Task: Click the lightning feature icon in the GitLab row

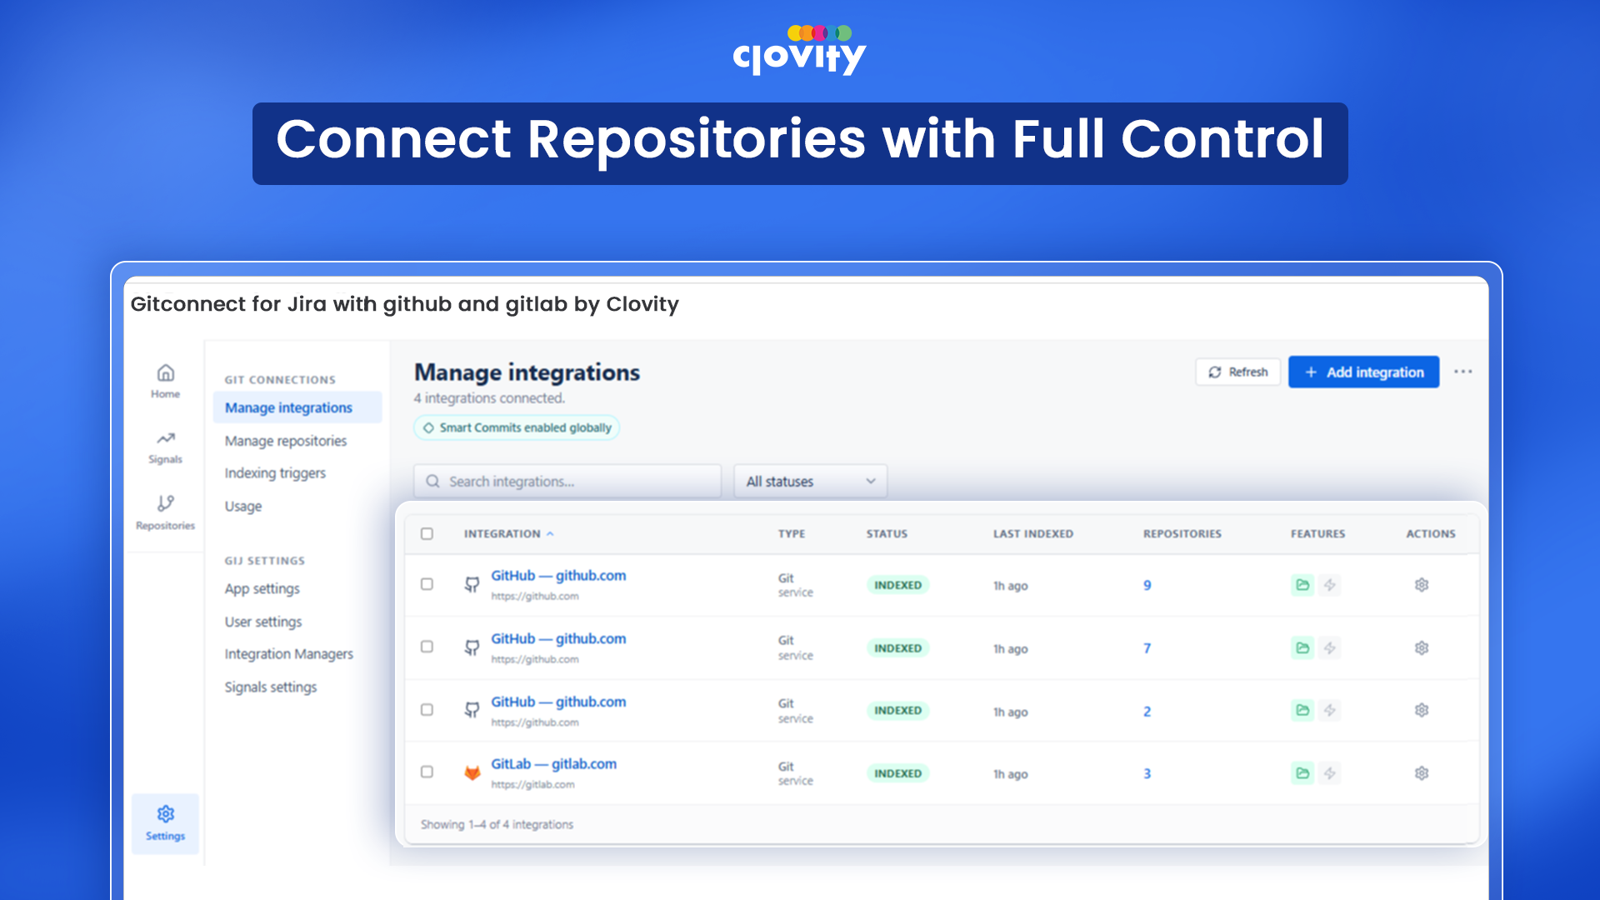Action: (1330, 773)
